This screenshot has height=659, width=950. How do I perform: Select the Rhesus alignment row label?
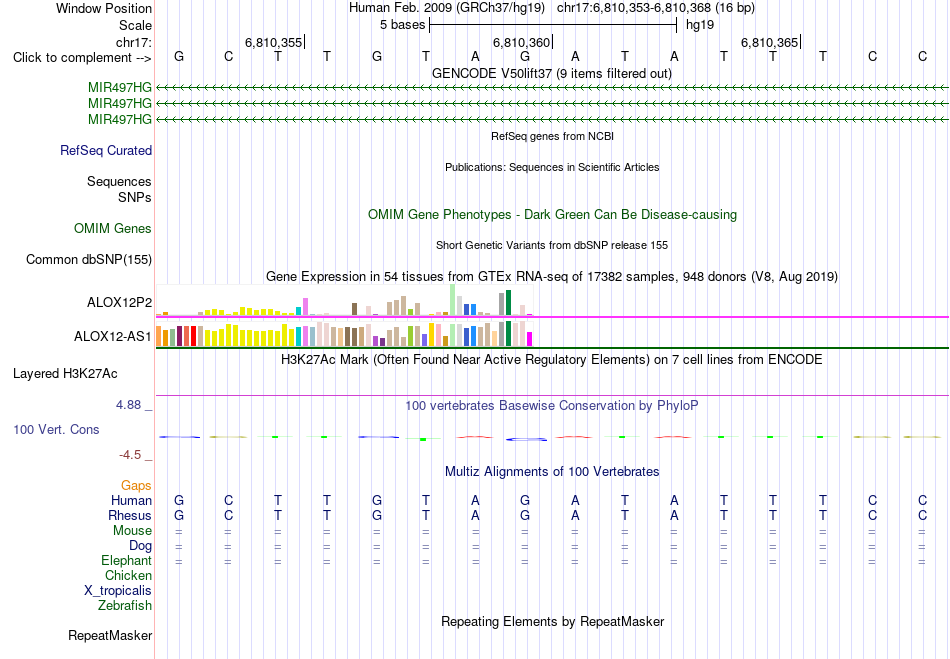(130, 515)
